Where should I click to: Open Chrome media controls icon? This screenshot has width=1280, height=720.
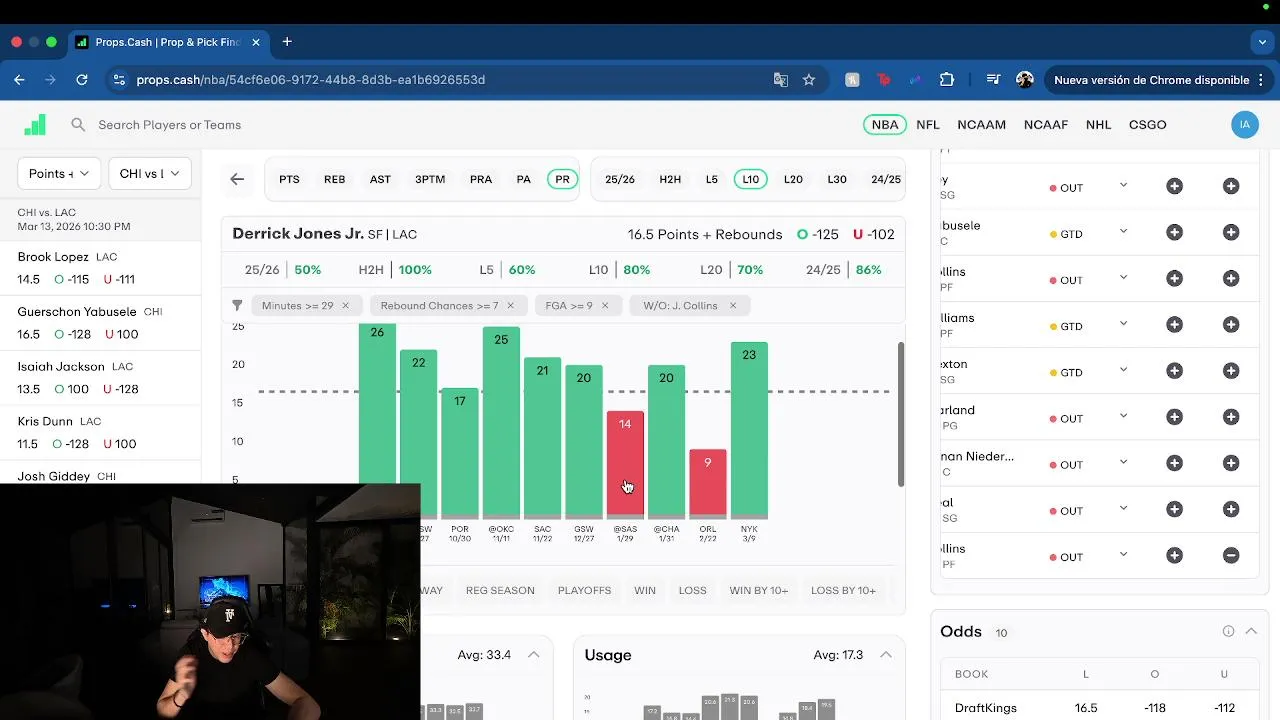tap(993, 80)
